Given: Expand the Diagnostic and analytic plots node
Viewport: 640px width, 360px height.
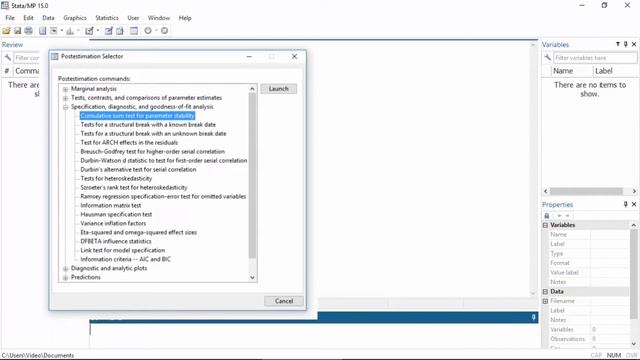Looking at the screenshot, I should pos(65,269).
